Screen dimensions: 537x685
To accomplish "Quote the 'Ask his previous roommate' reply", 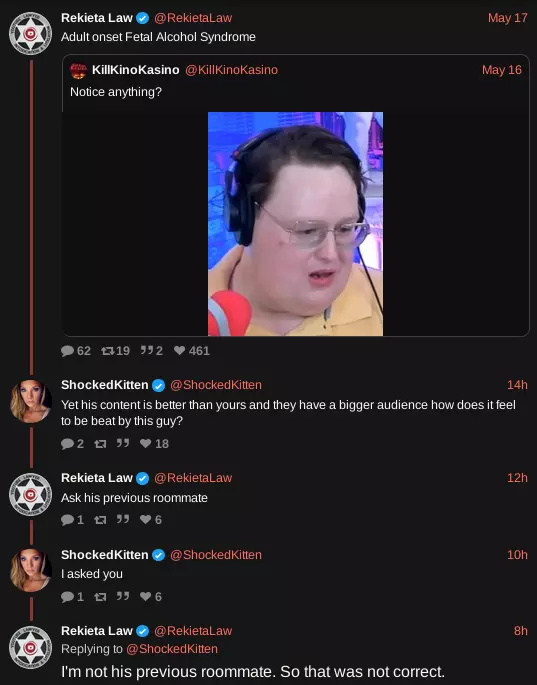I will [123, 519].
